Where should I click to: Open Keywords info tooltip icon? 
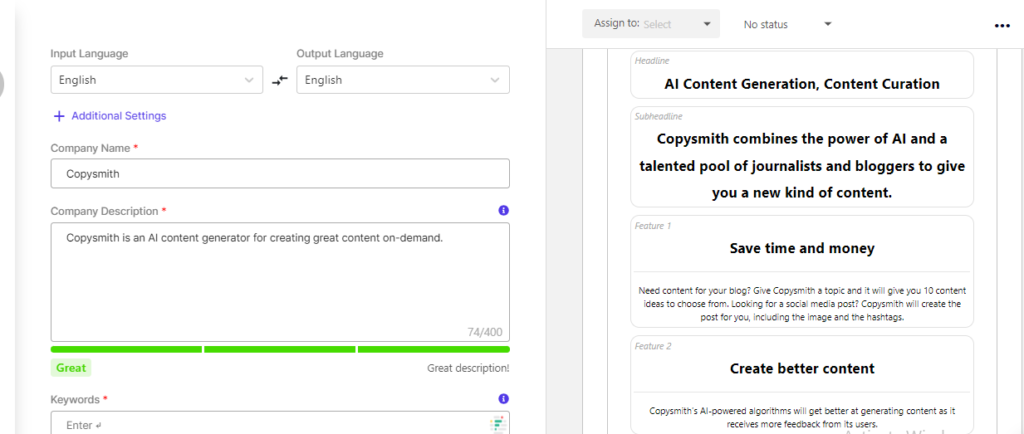pyautogui.click(x=503, y=399)
